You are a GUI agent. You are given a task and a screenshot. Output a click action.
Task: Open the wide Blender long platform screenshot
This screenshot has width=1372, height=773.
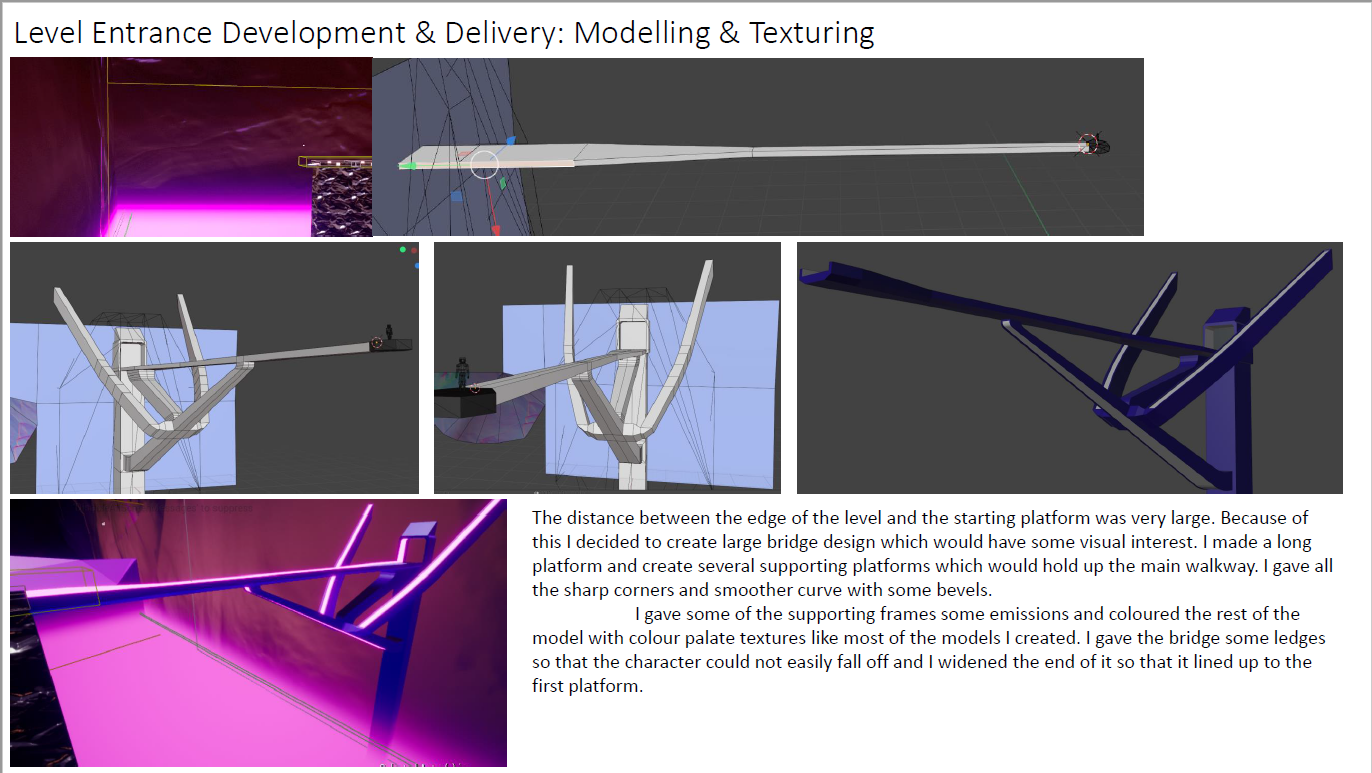click(758, 147)
